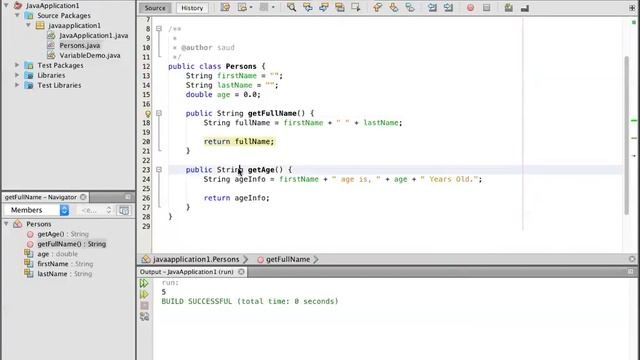Click Navigator filter toggle button icon
This screenshot has width=640, height=360.
pos(124,210)
